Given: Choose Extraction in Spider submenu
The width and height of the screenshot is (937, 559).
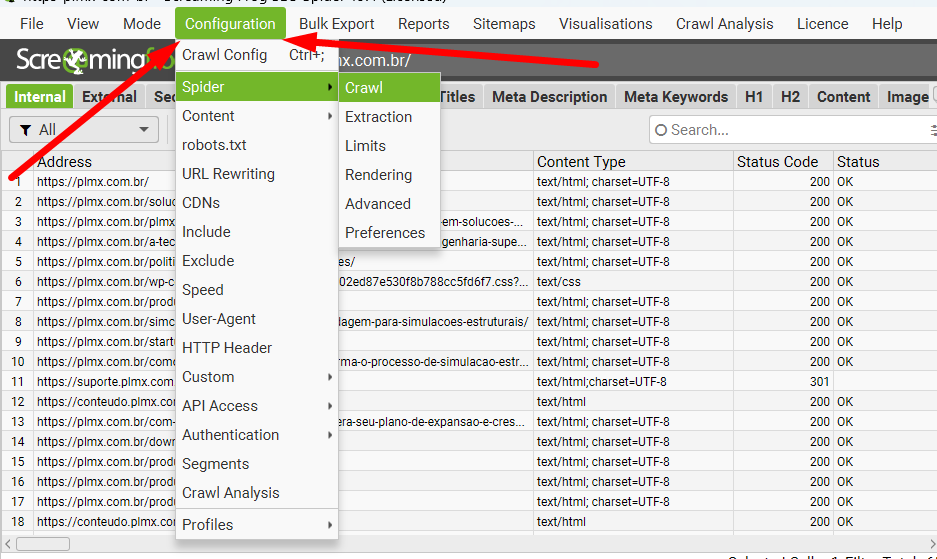Looking at the screenshot, I should pos(389,117).
